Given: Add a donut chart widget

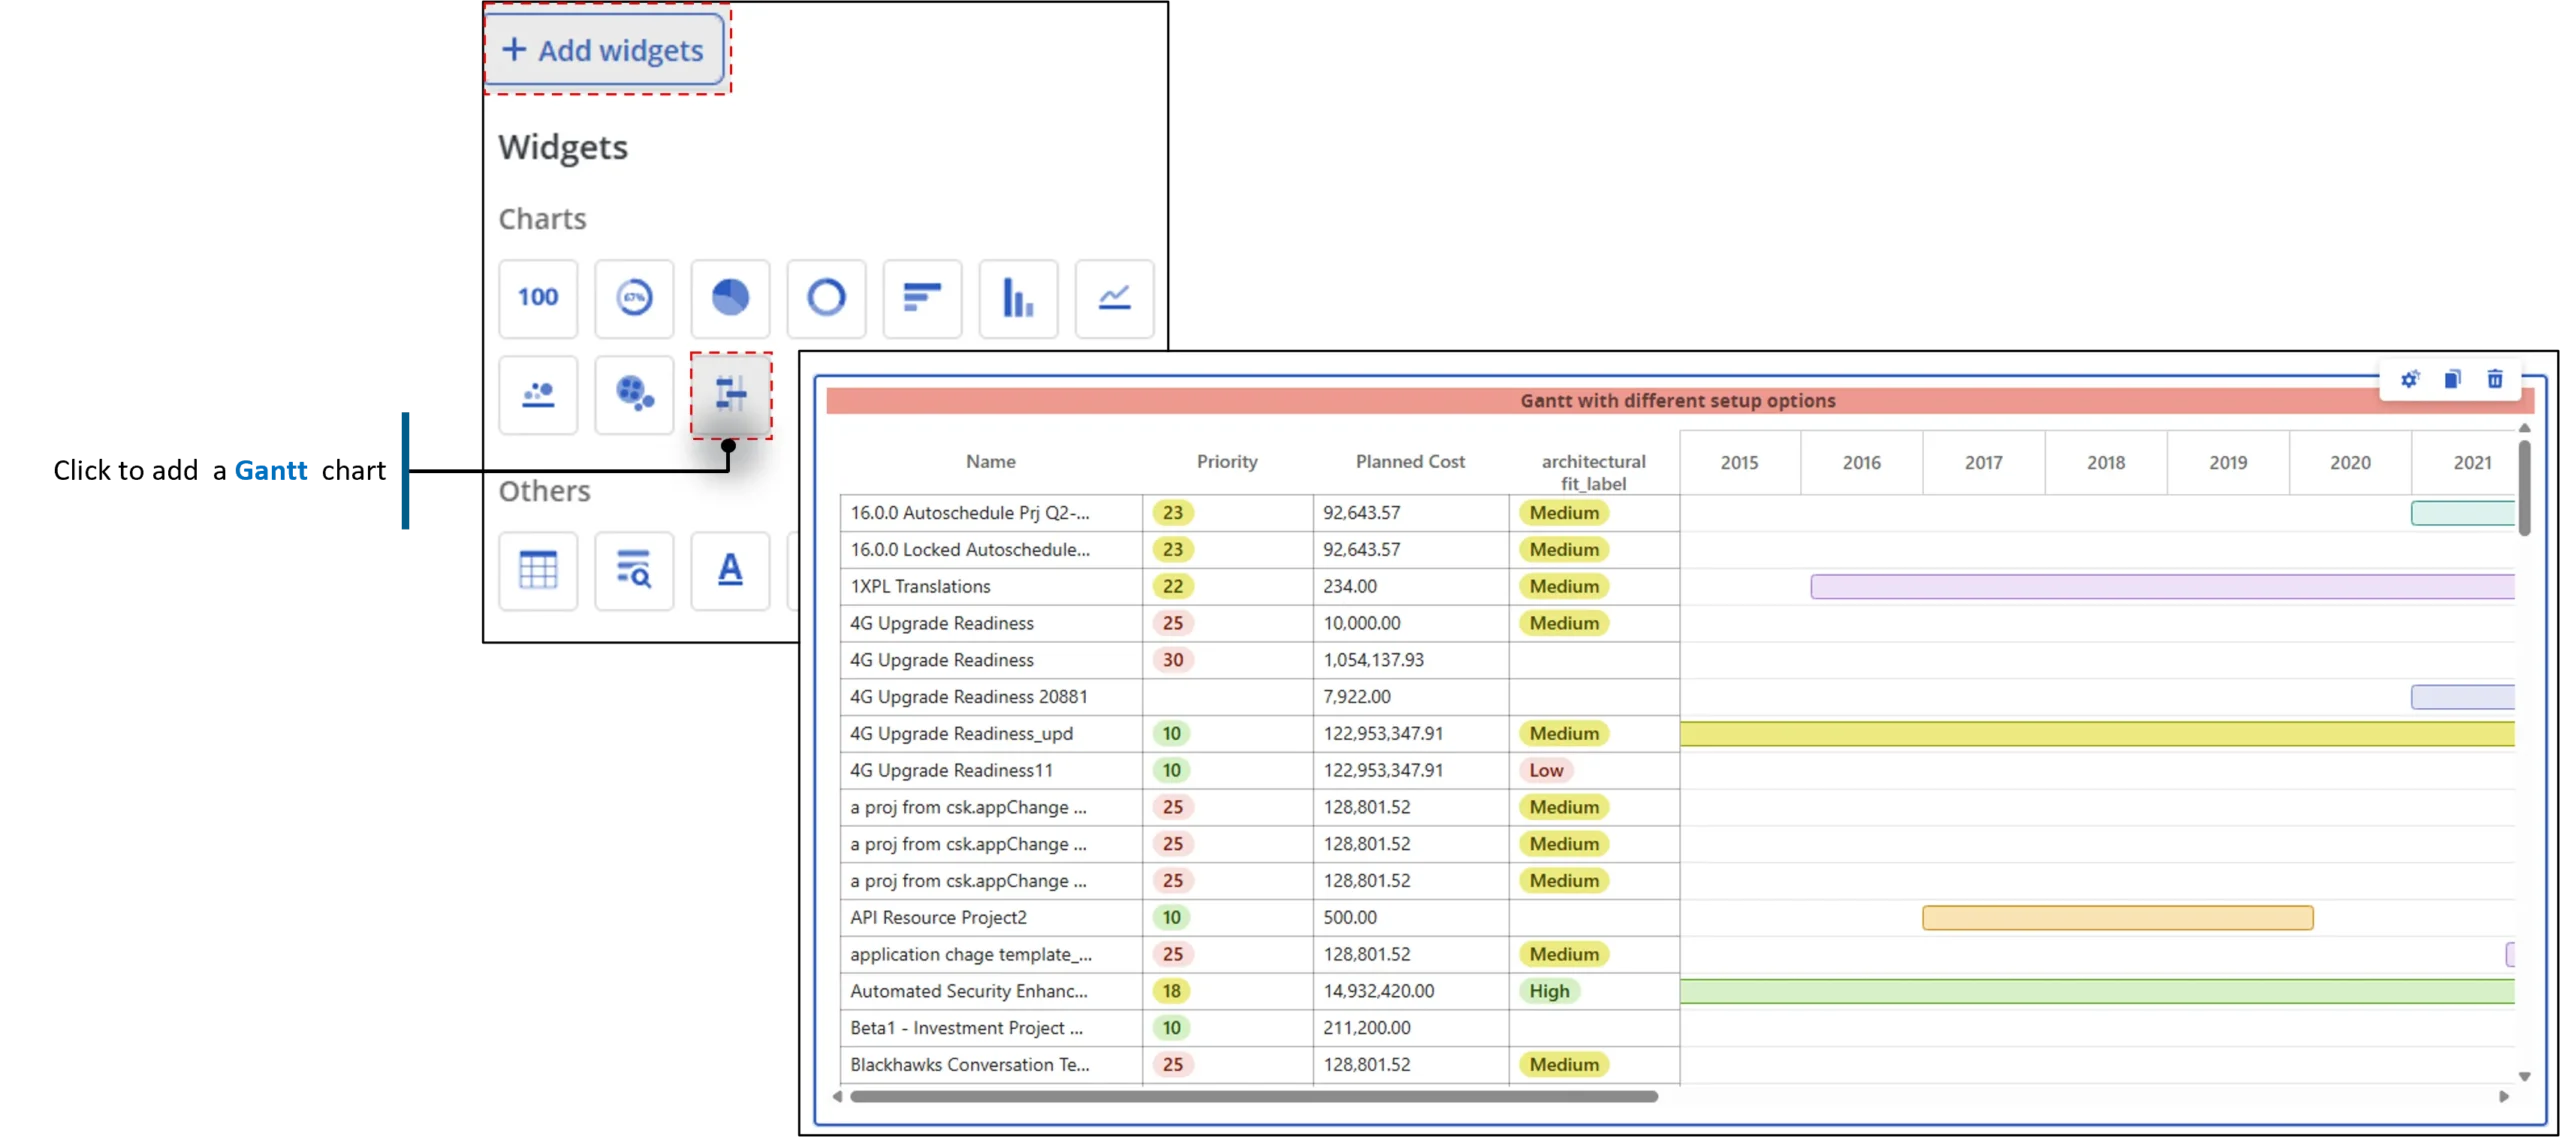Looking at the screenshot, I should pyautogui.click(x=826, y=298).
